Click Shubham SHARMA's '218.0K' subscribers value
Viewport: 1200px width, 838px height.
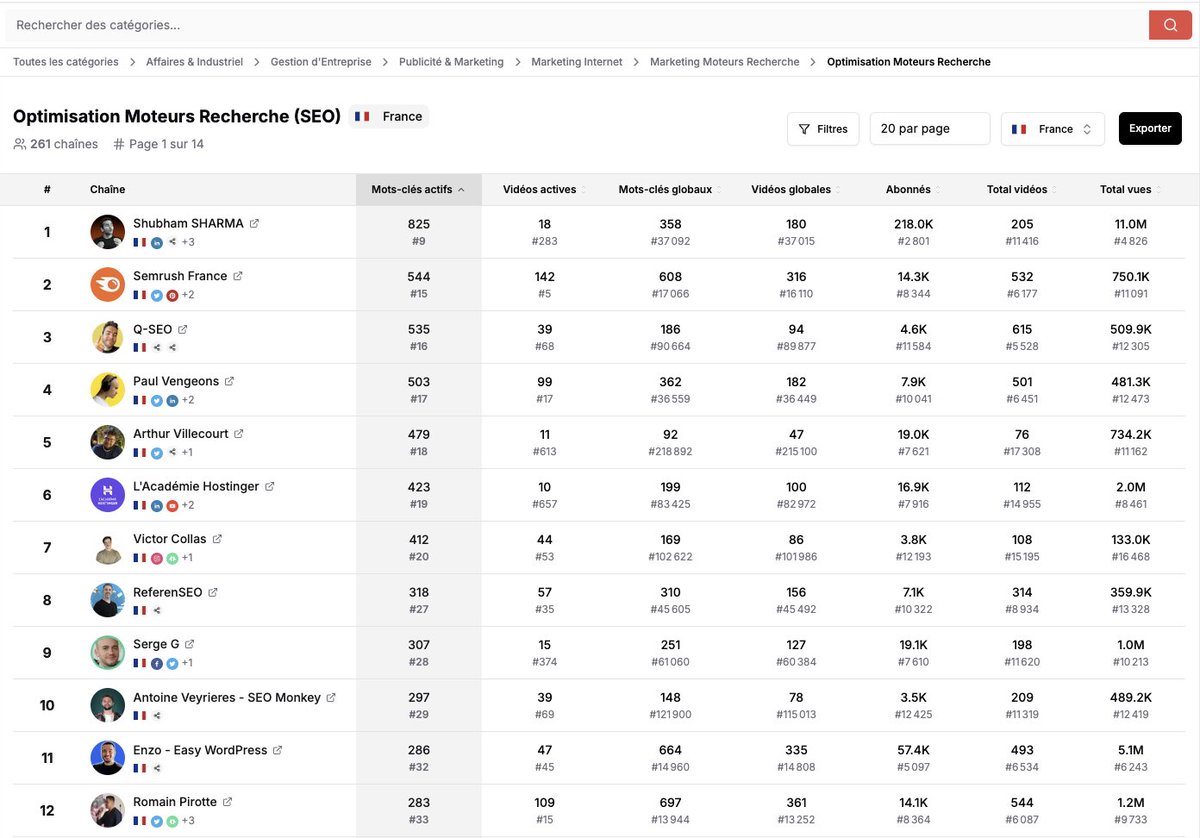pos(913,224)
